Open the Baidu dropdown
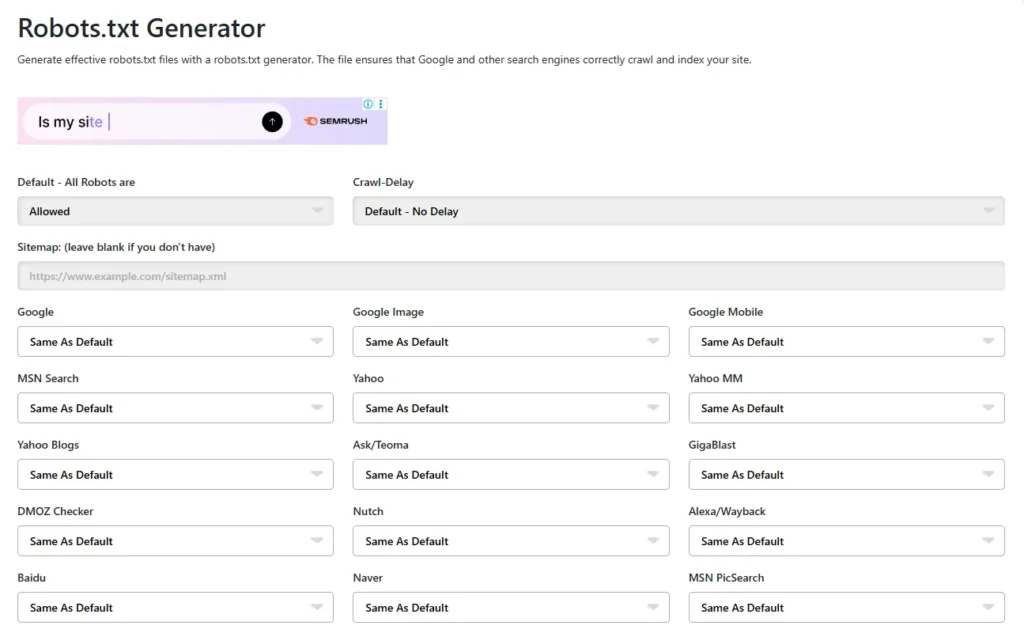This screenshot has height=633, width=1024. tap(175, 607)
